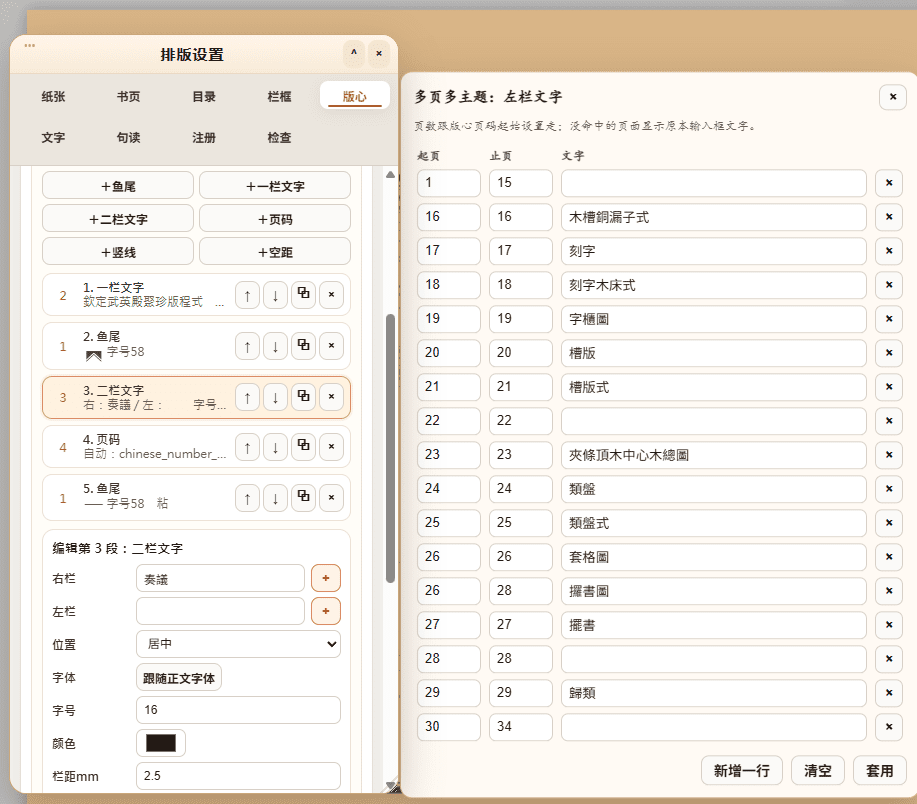The height and width of the screenshot is (804, 917).
Task: Open multi-page themes for 右栏
Action: click(x=326, y=578)
